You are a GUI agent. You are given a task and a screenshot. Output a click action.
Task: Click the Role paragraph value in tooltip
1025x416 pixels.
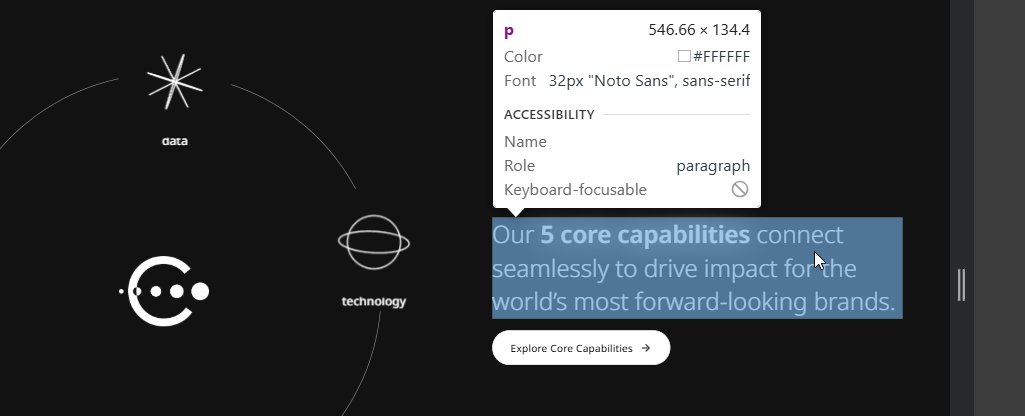712,166
